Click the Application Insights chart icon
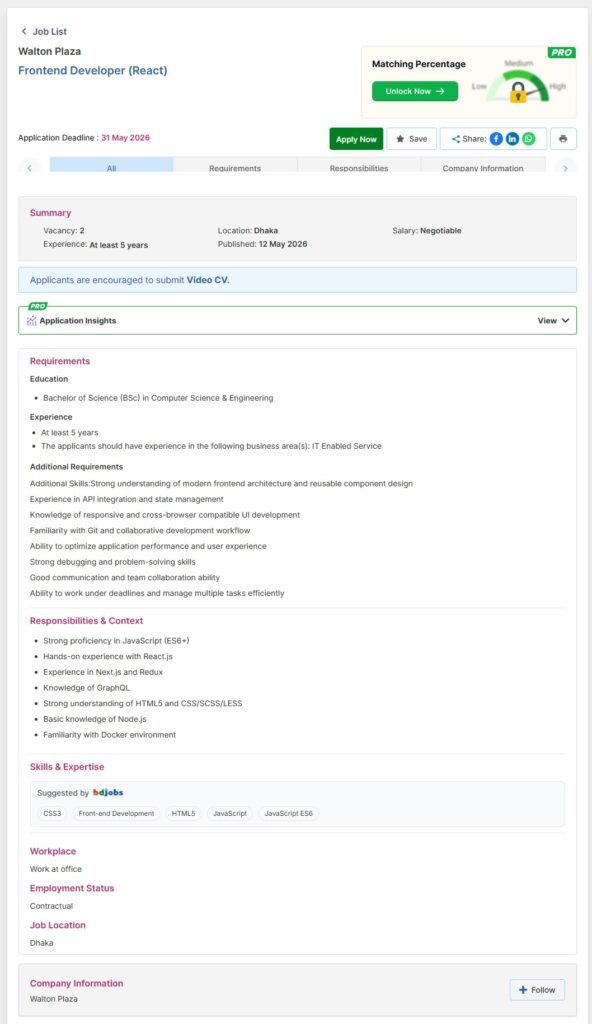Screen dimensions: 592x1024 click(x=31, y=321)
